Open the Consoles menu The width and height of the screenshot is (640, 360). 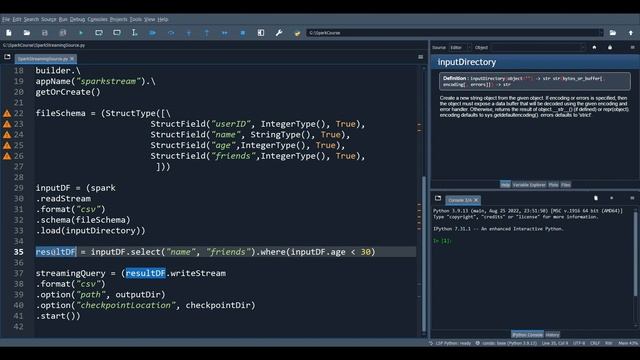pyautogui.click(x=97, y=19)
